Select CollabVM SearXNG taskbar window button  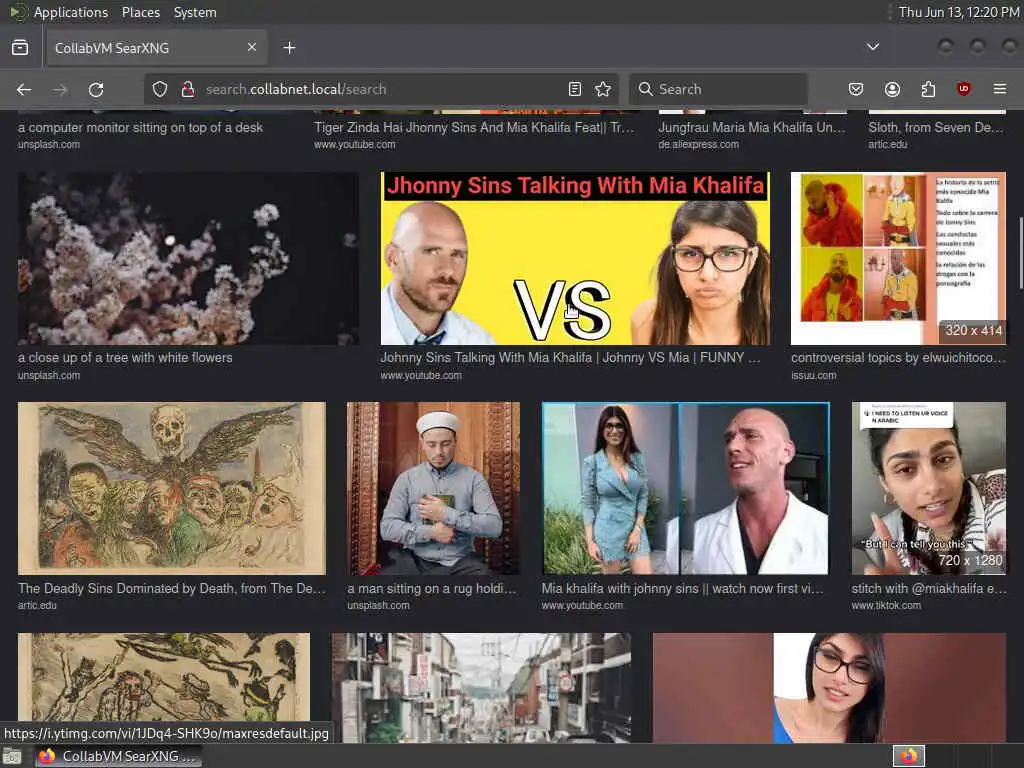point(118,756)
